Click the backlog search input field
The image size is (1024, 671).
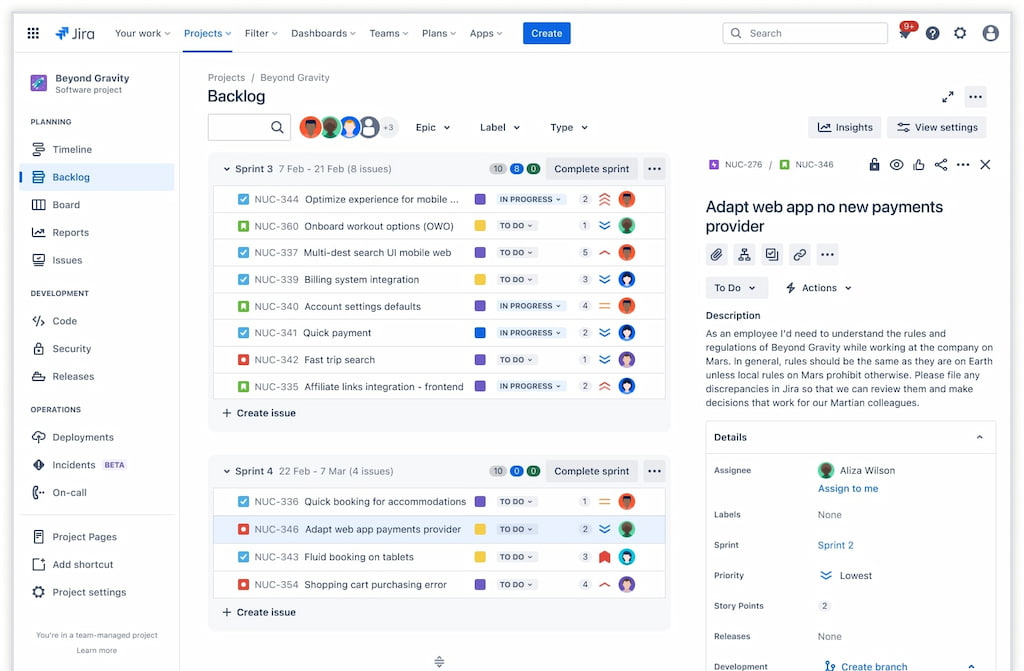(247, 127)
